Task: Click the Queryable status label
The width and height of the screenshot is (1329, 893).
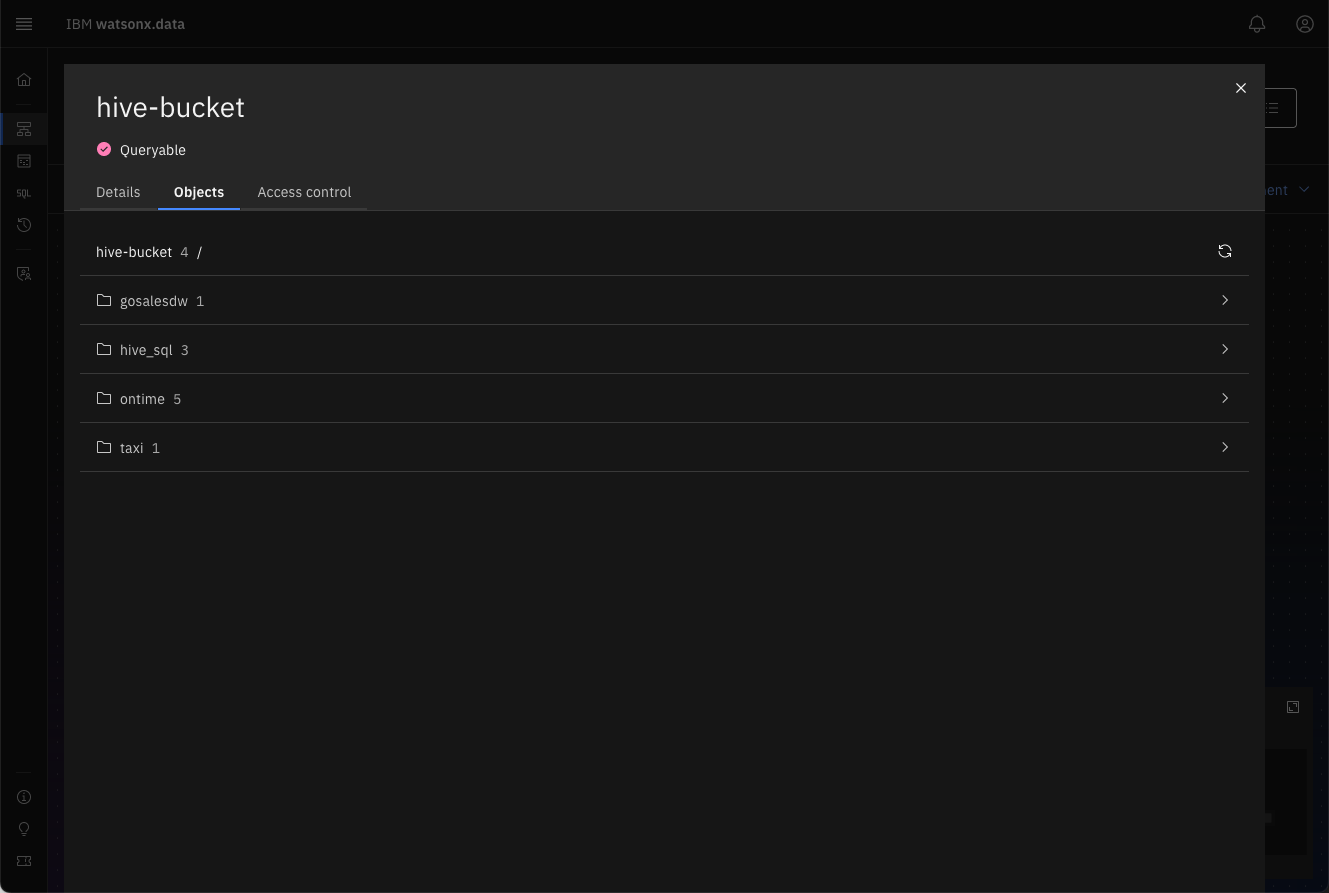Action: tap(153, 150)
